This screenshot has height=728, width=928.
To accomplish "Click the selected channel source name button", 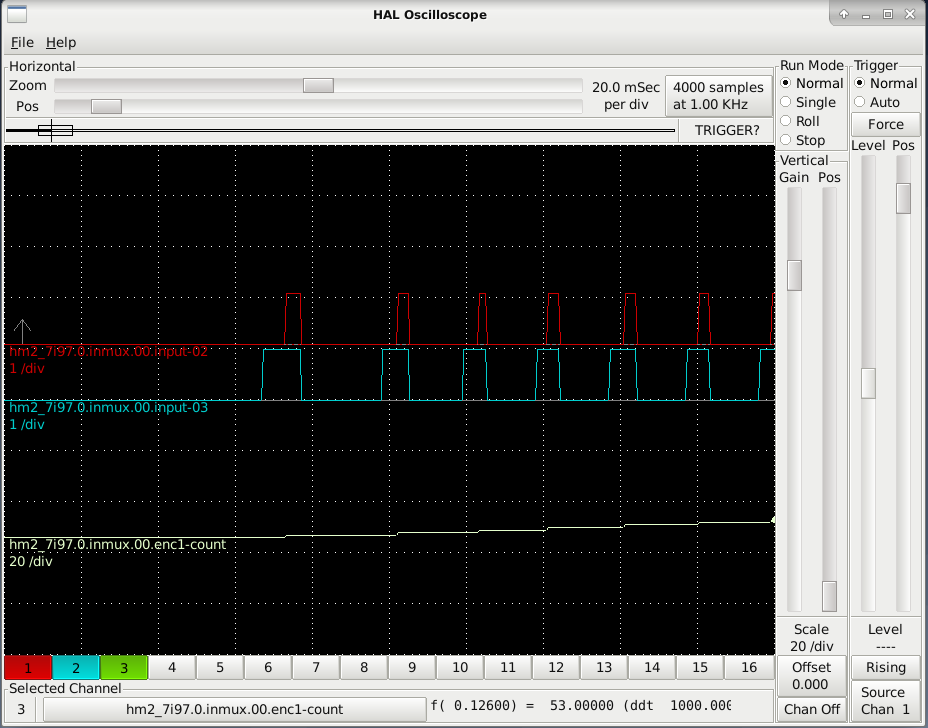I will [234, 709].
